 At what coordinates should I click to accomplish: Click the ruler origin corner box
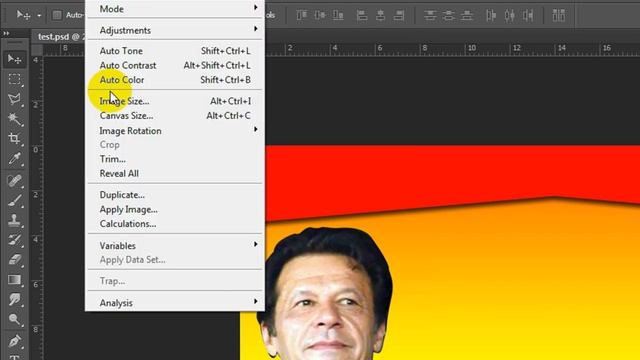tap(37, 50)
